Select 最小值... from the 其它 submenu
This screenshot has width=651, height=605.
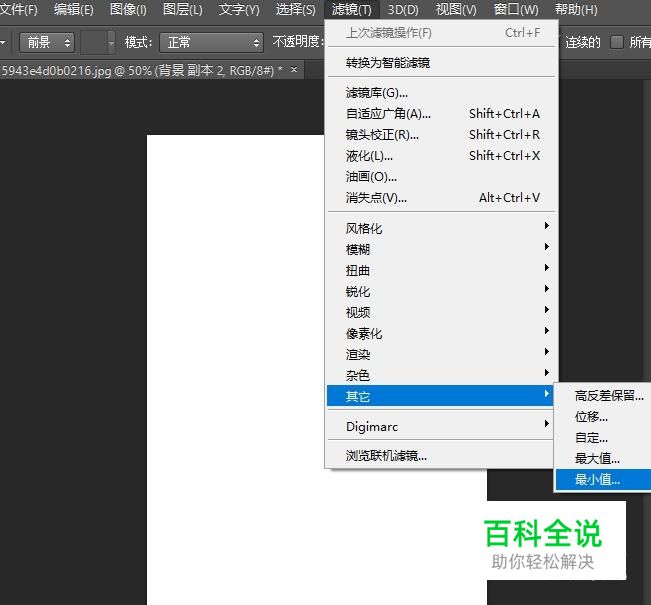point(604,480)
